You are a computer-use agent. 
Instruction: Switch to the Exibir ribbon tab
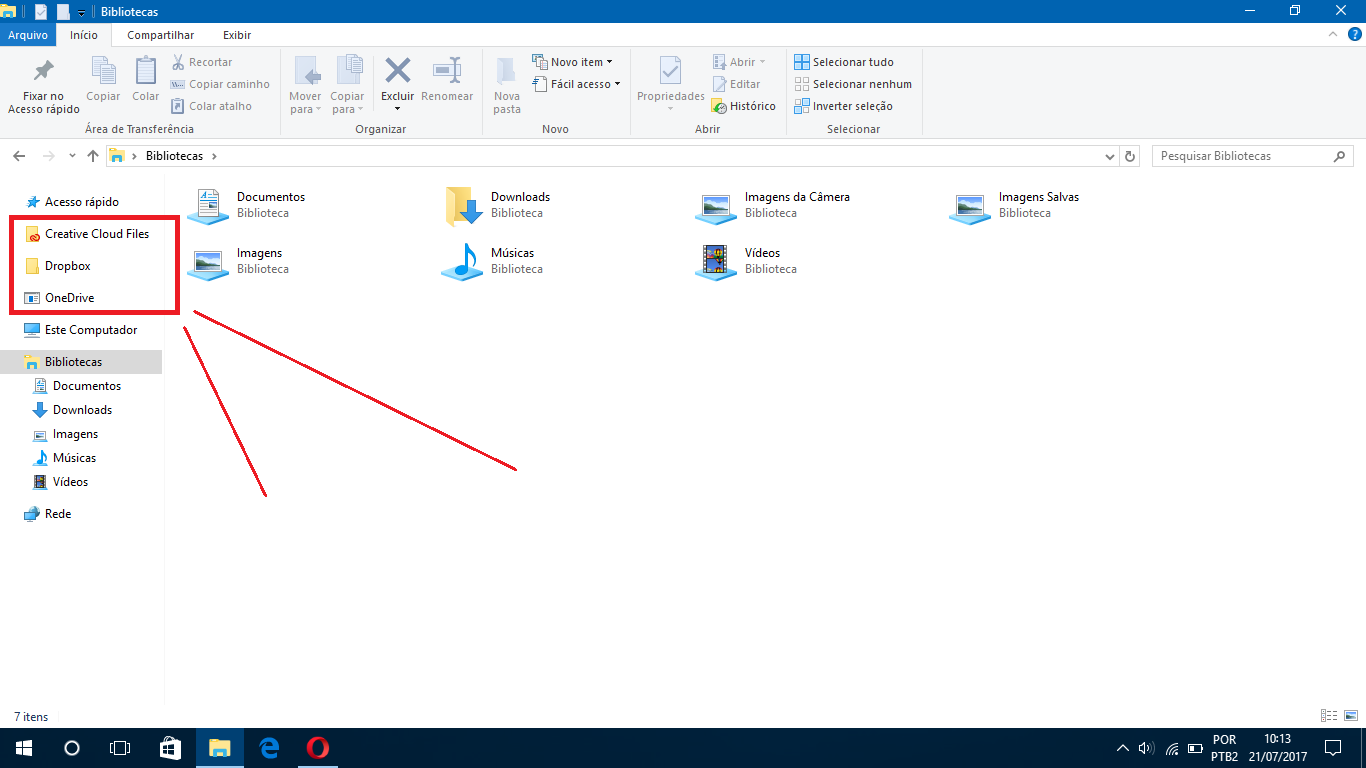coord(237,35)
